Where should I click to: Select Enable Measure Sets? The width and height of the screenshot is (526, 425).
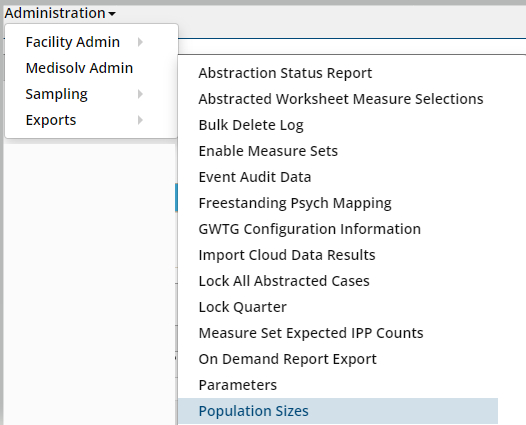268,151
